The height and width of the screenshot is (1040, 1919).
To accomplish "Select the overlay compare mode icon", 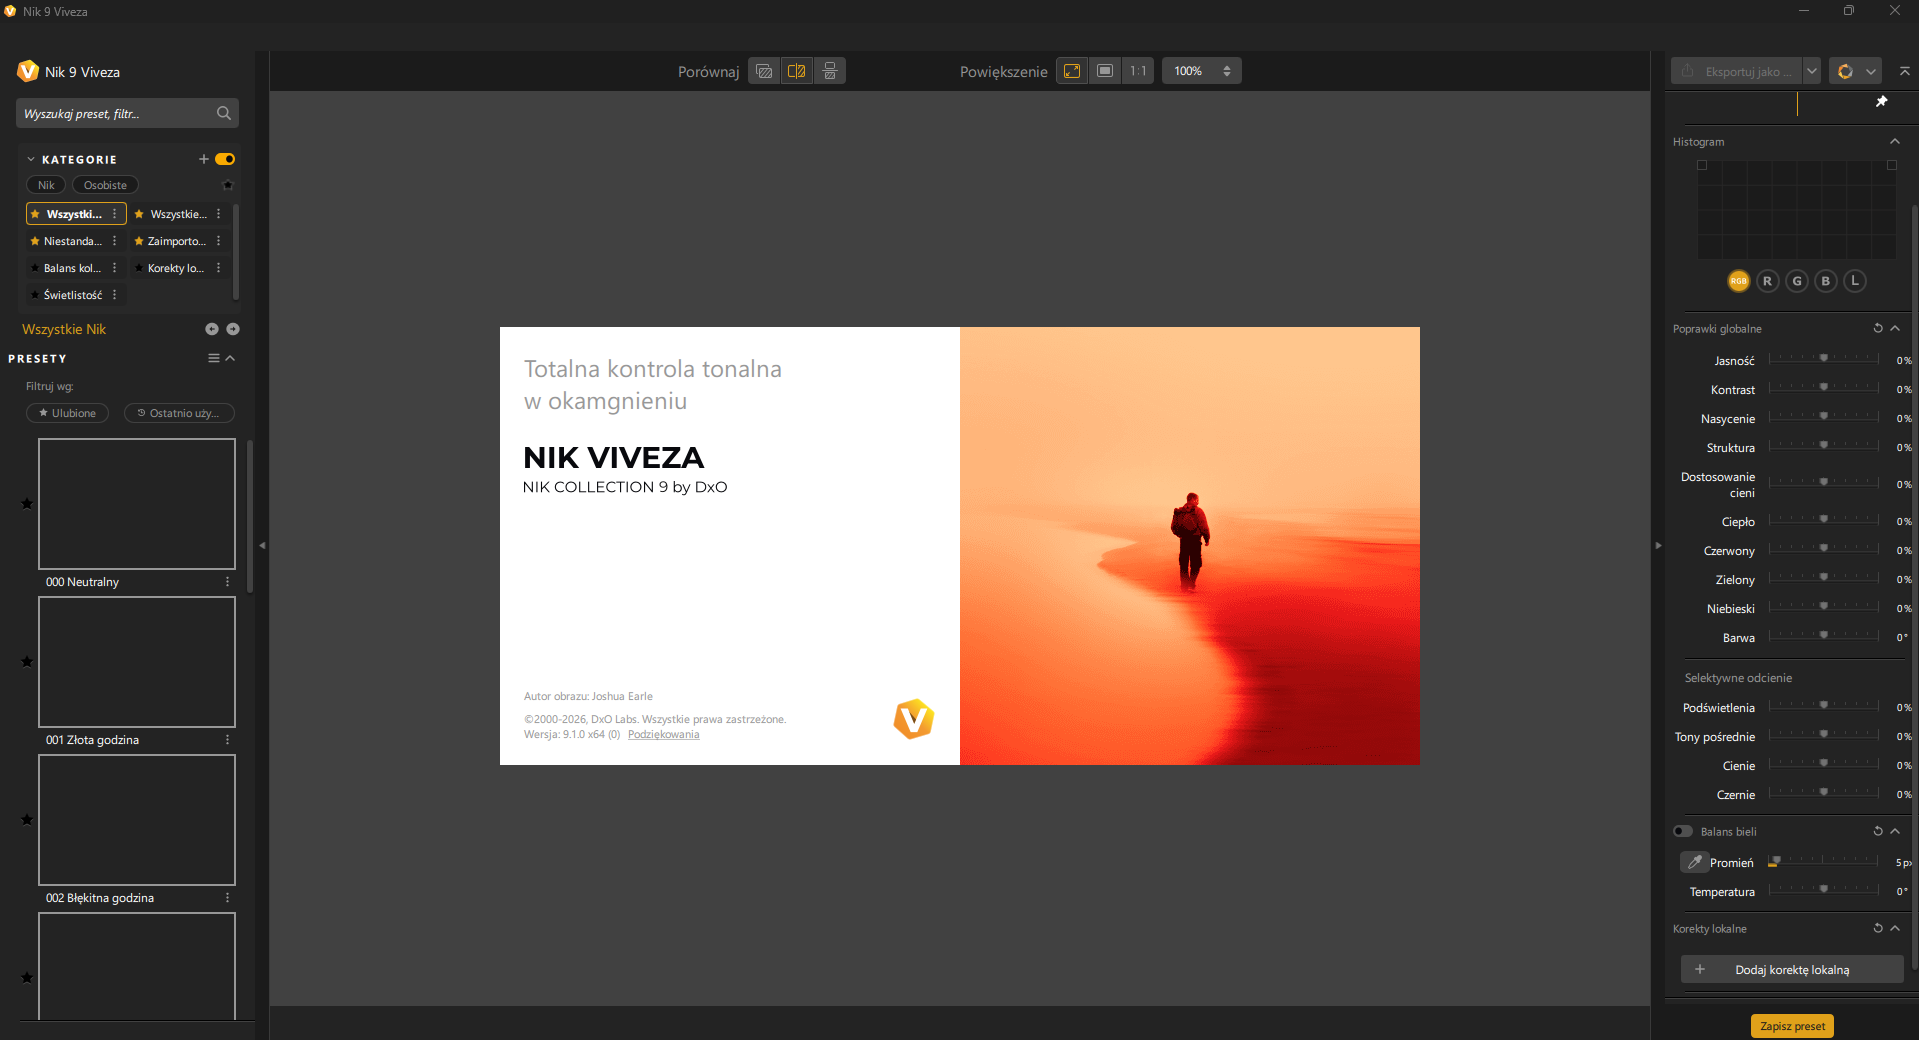I will pos(764,71).
